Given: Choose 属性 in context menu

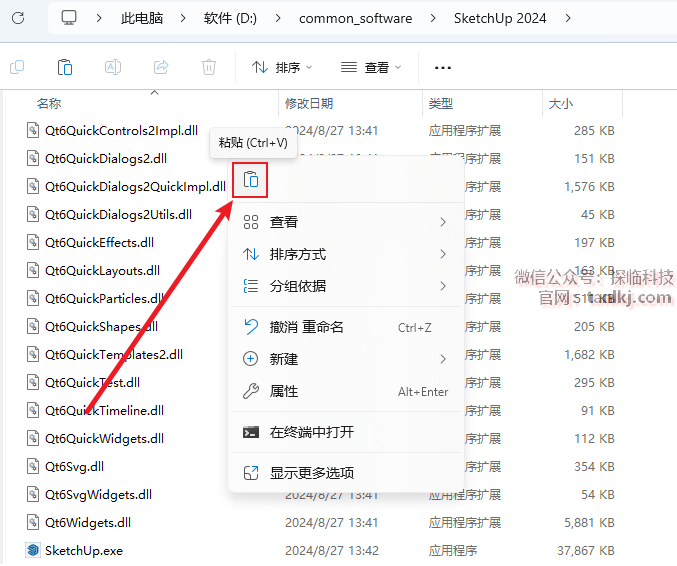Looking at the screenshot, I should [x=345, y=391].
